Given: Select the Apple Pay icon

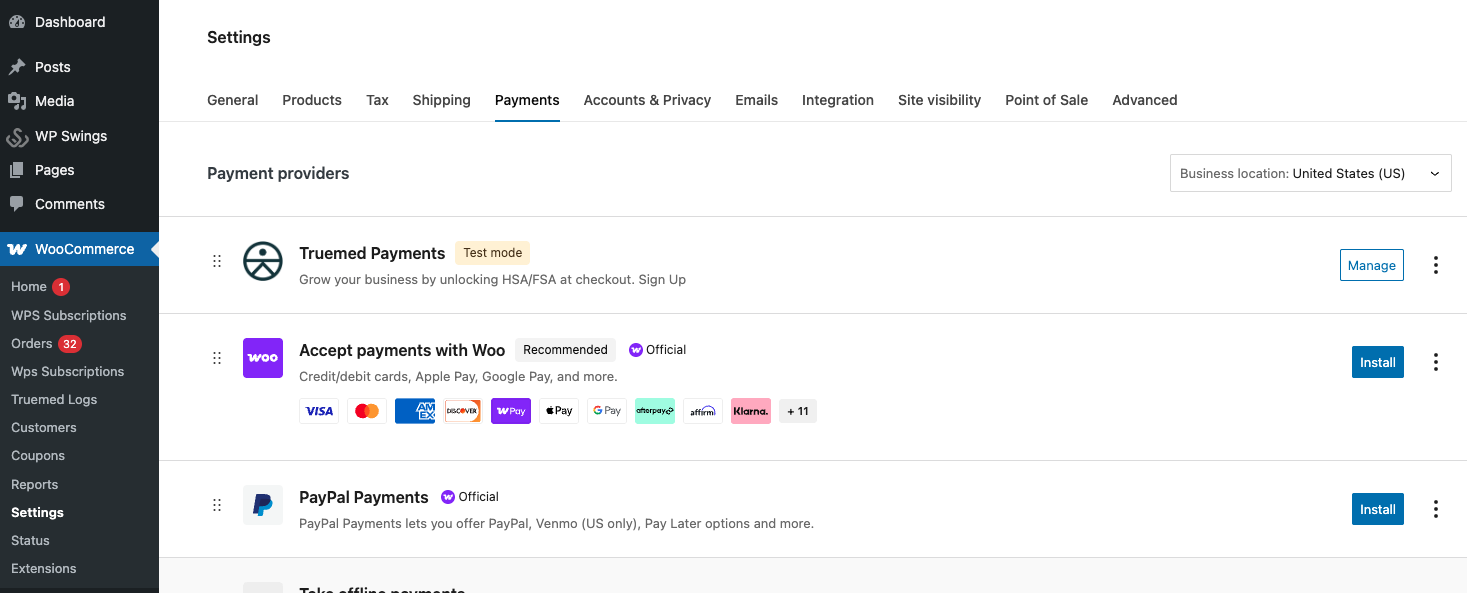Looking at the screenshot, I should click(x=559, y=410).
